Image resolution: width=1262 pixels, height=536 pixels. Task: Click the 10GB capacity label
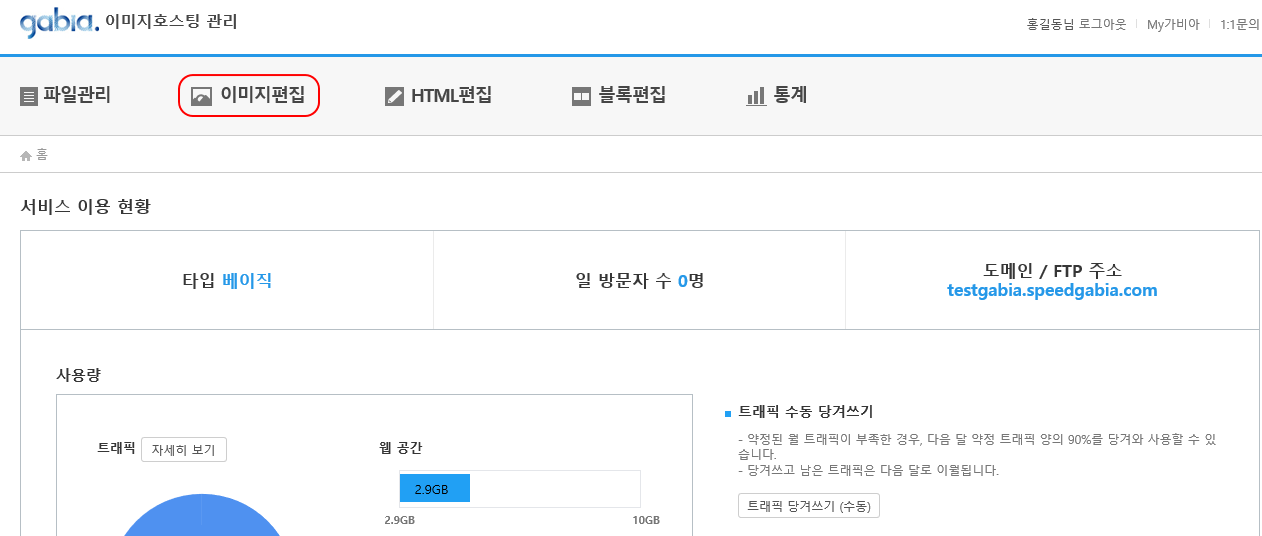(x=646, y=521)
